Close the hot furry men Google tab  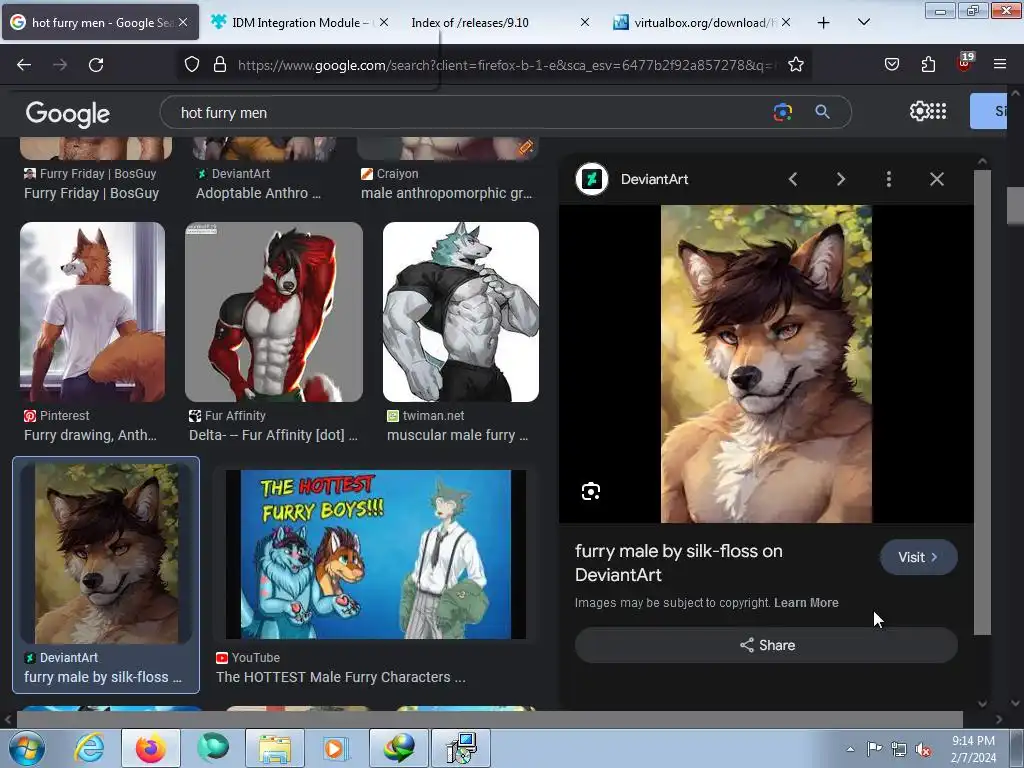[x=184, y=22]
